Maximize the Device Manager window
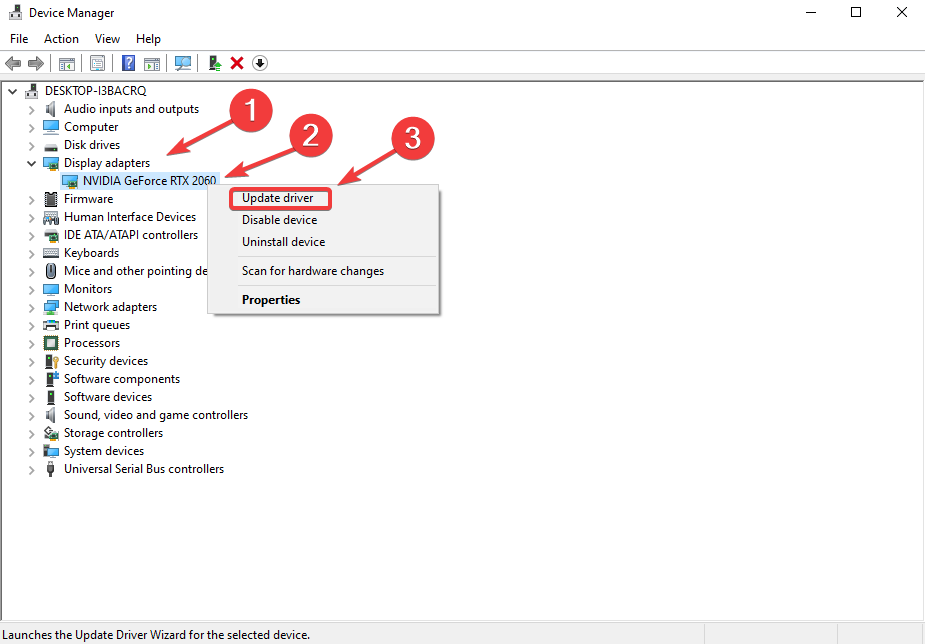This screenshot has width=925, height=644. [856, 12]
